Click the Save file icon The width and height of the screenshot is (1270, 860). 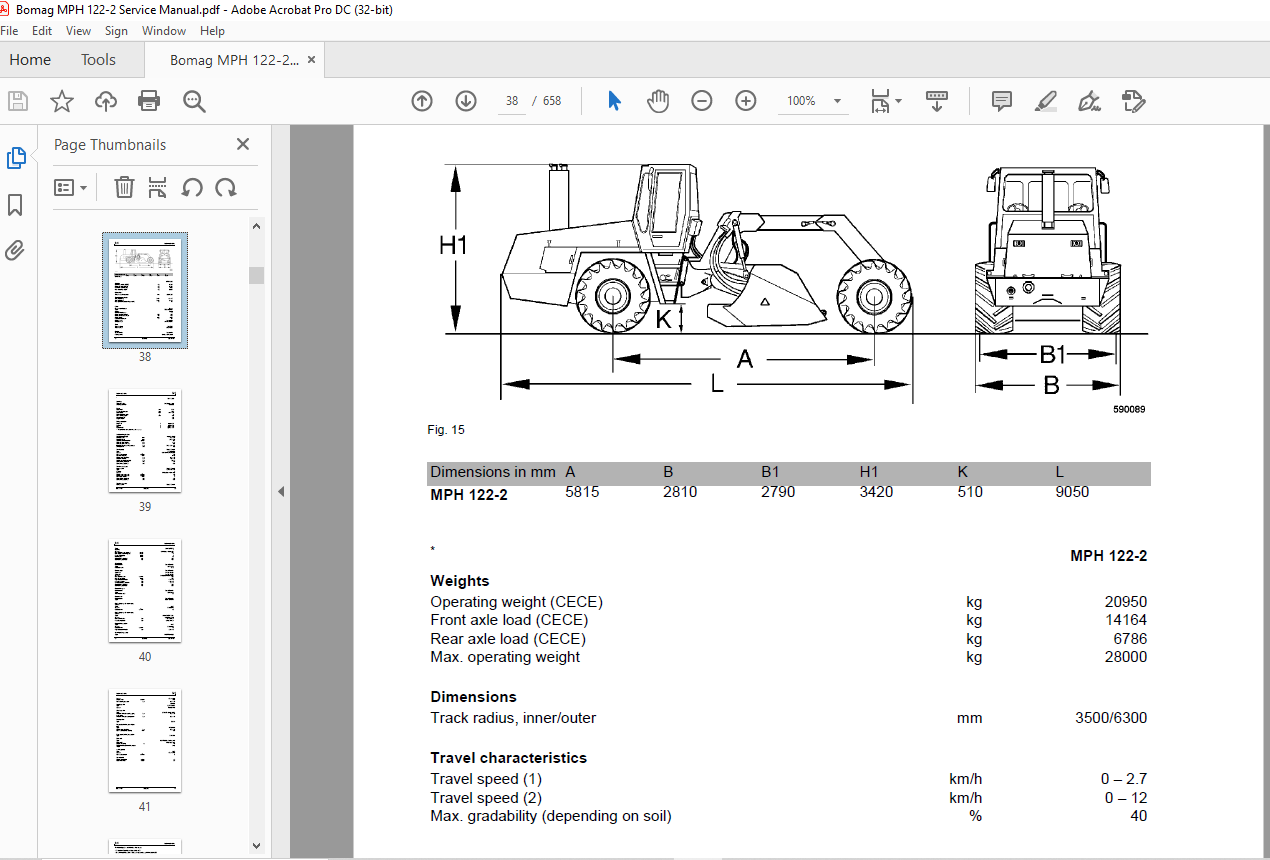click(18, 101)
